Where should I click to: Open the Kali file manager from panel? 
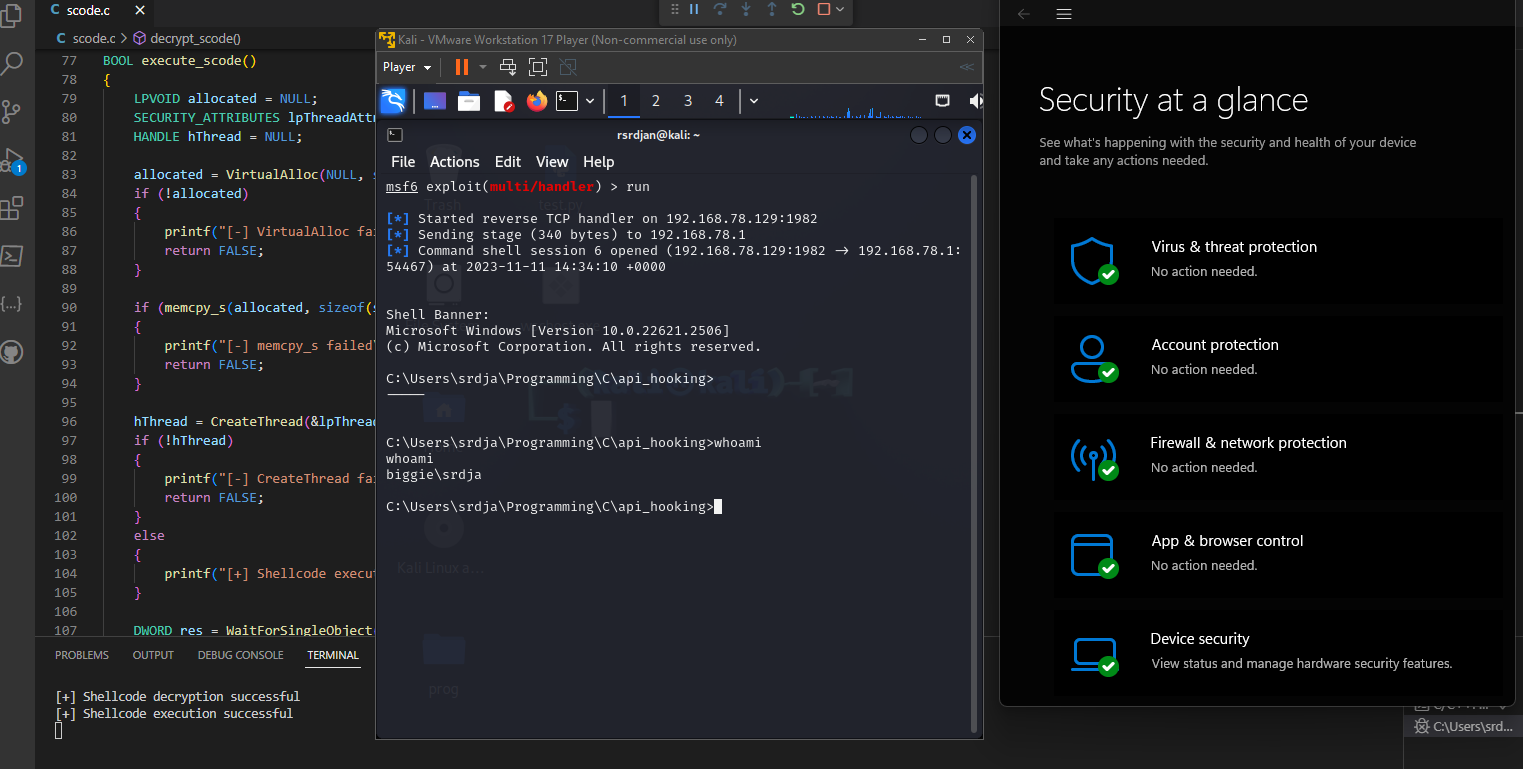click(469, 100)
